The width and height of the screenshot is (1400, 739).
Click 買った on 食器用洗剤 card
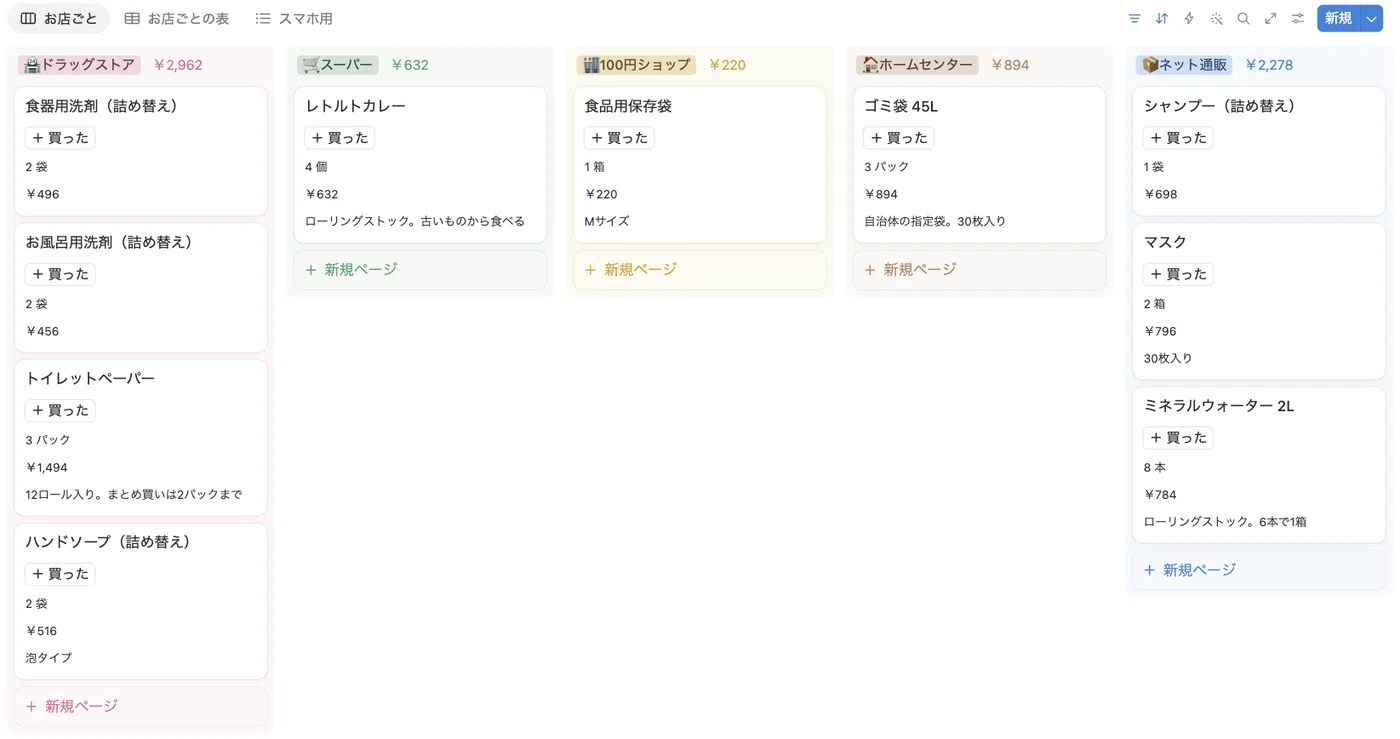point(60,138)
